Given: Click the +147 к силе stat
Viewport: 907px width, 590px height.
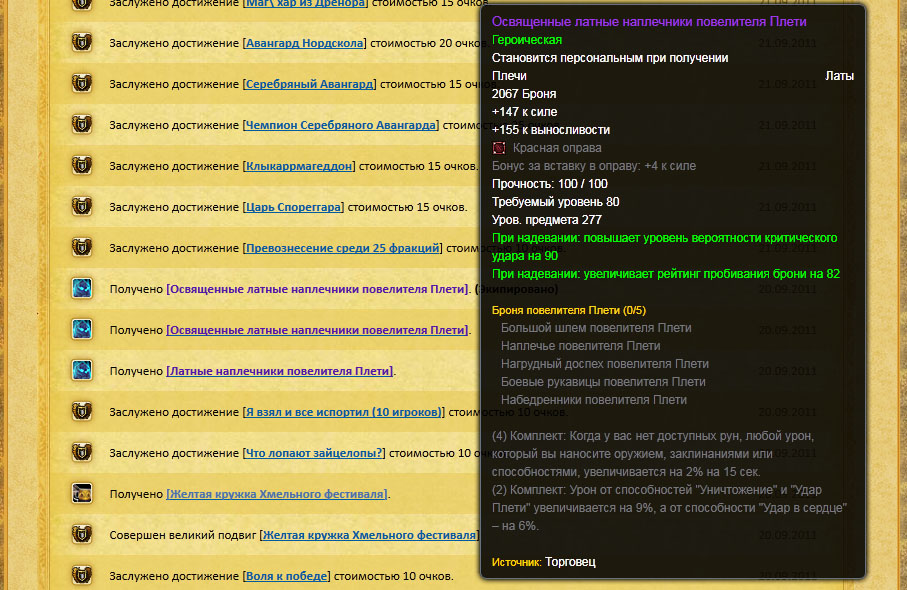Looking at the screenshot, I should (x=524, y=112).
